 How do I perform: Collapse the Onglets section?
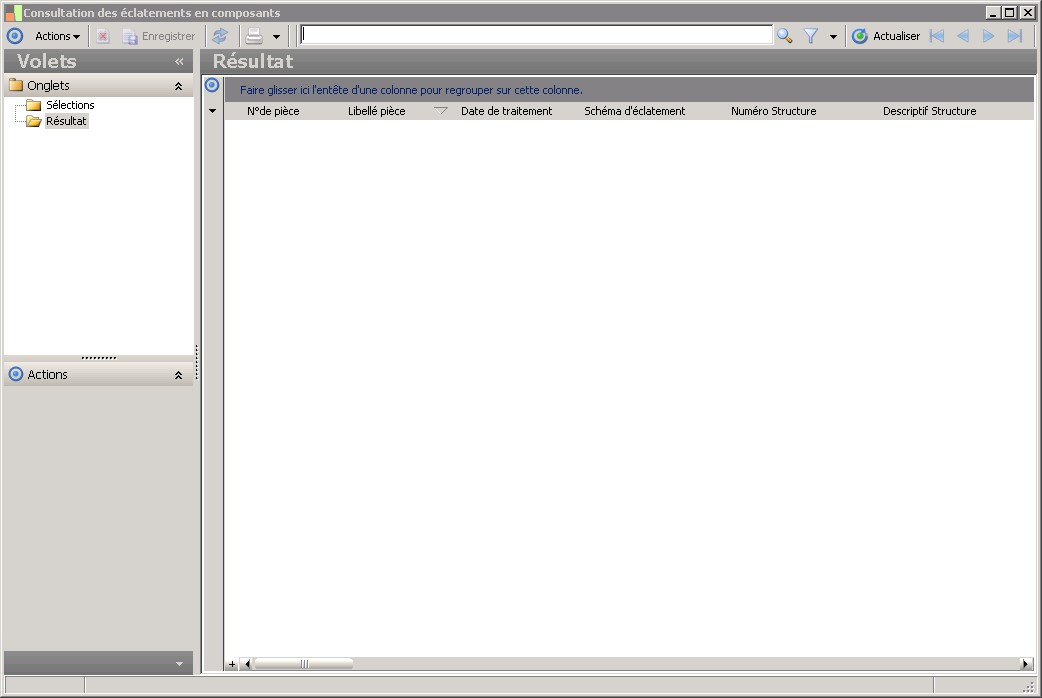coord(178,86)
